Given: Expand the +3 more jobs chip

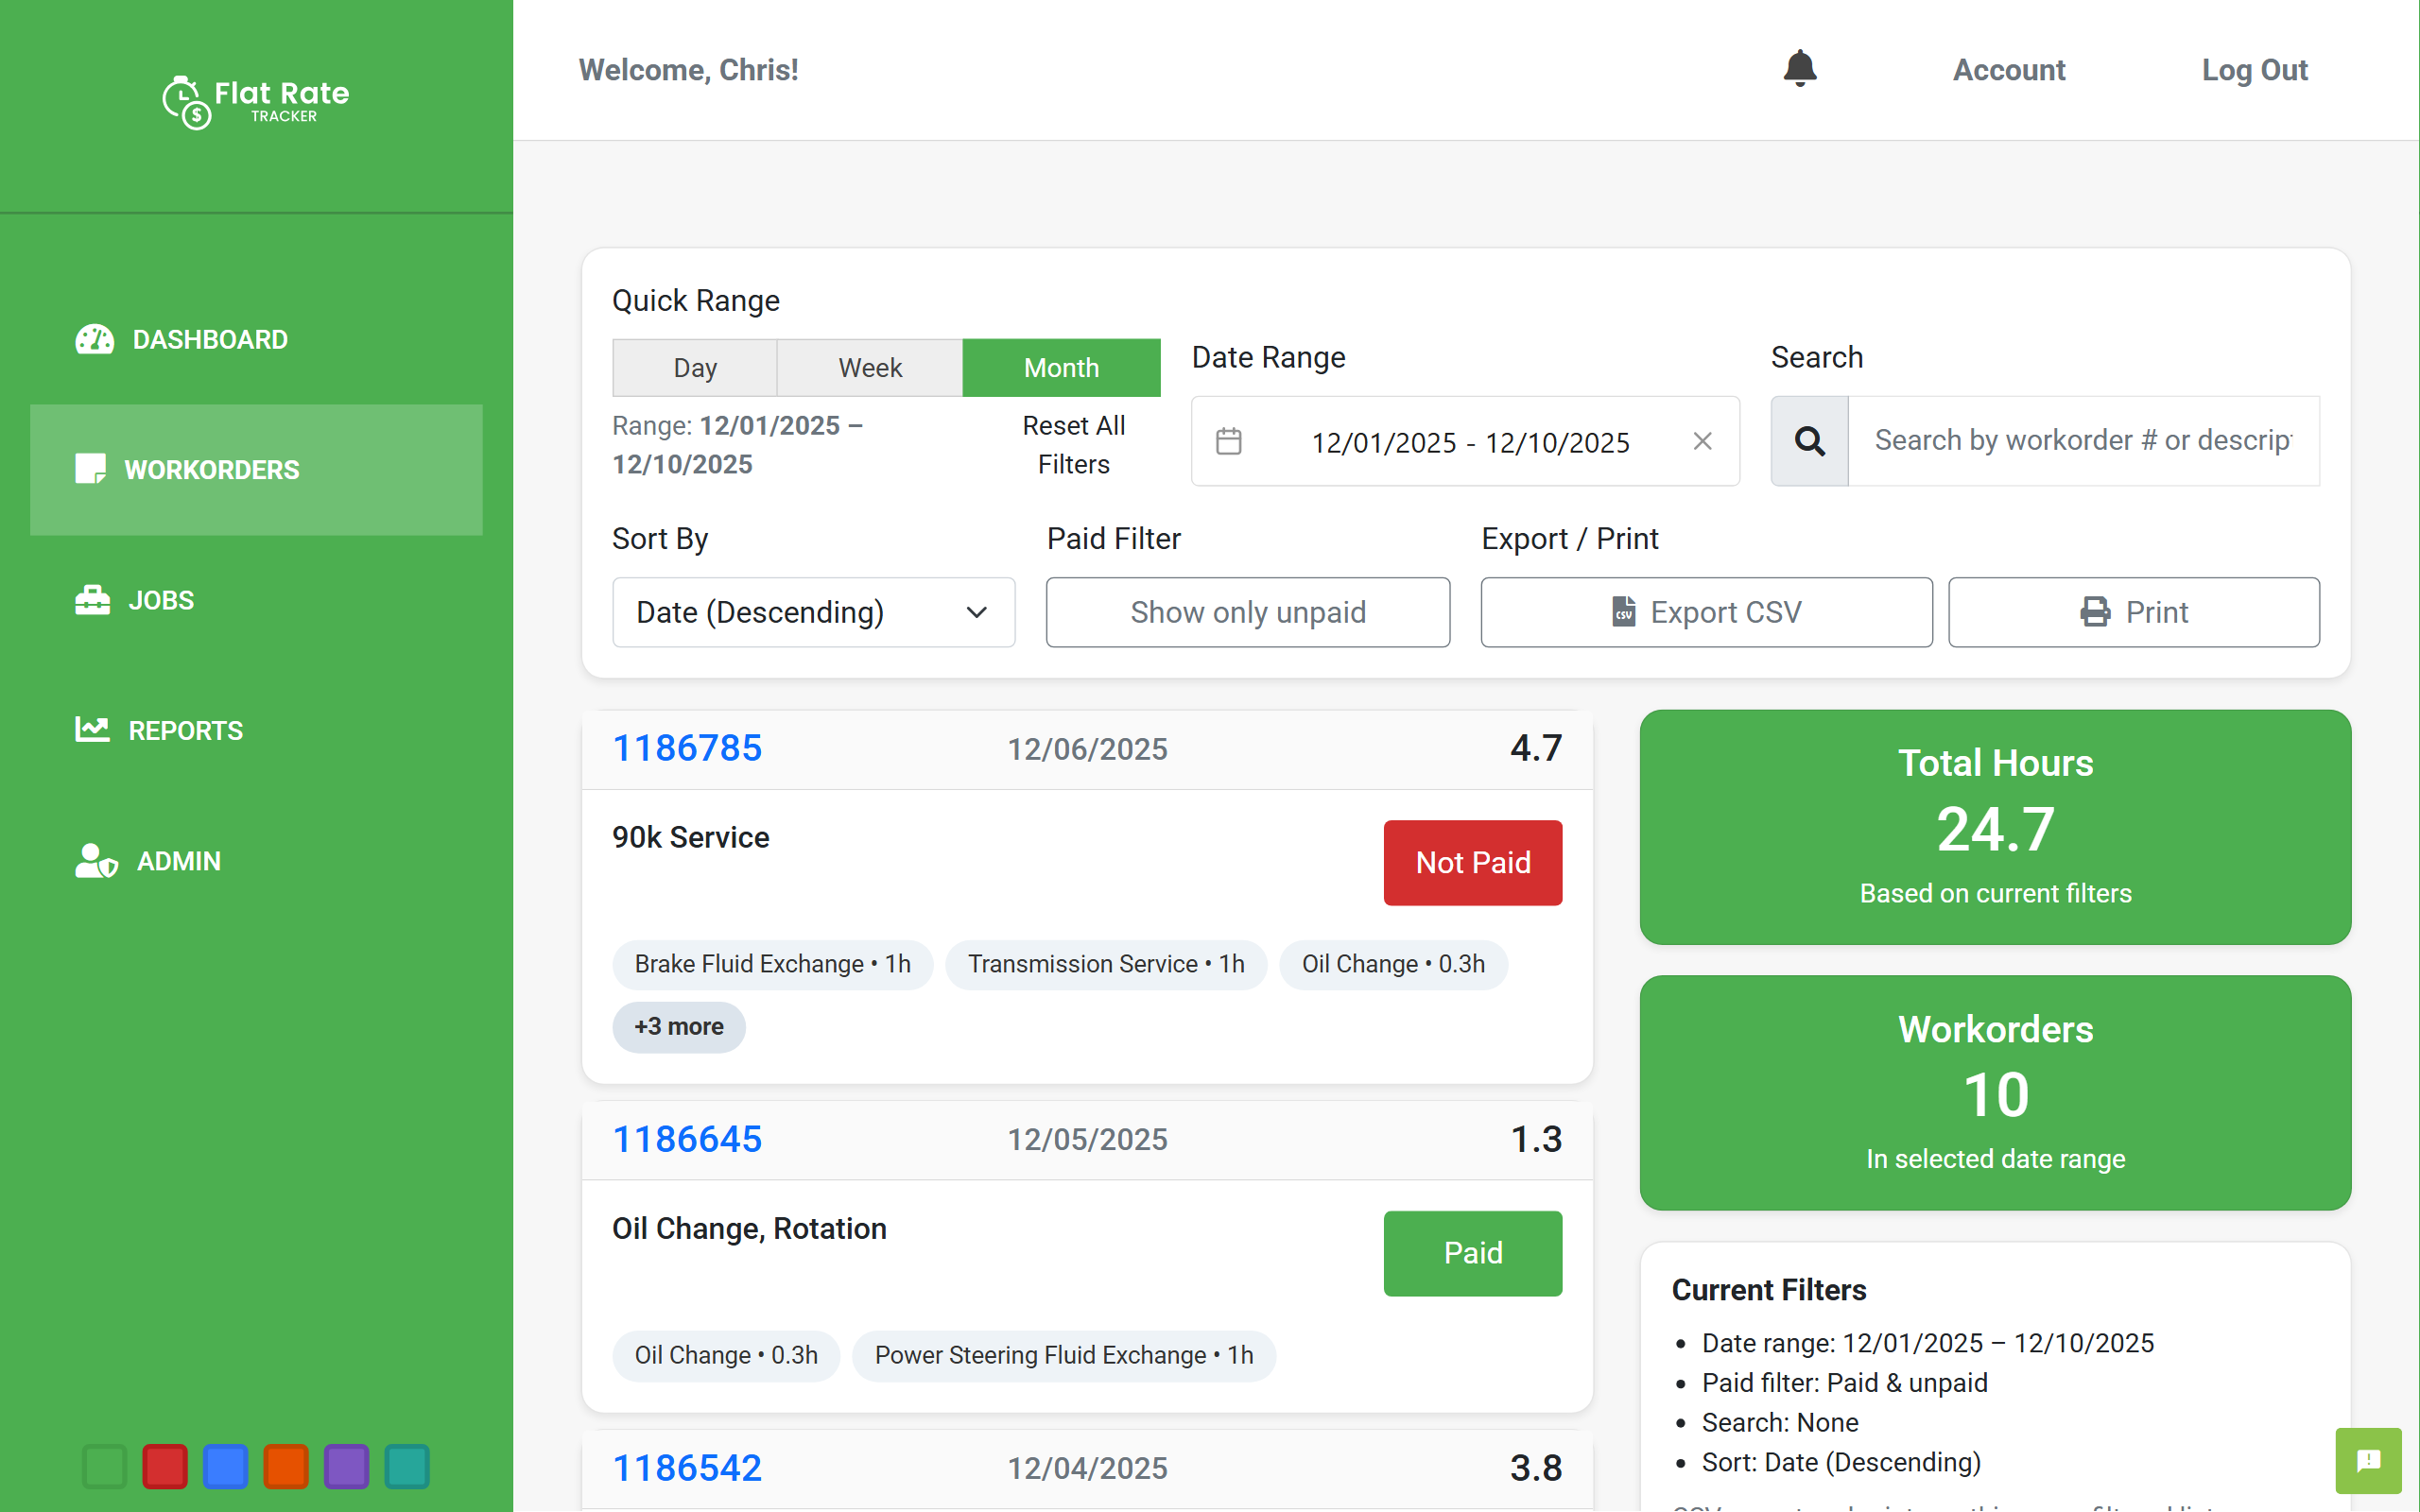Looking at the screenshot, I should 678,1027.
